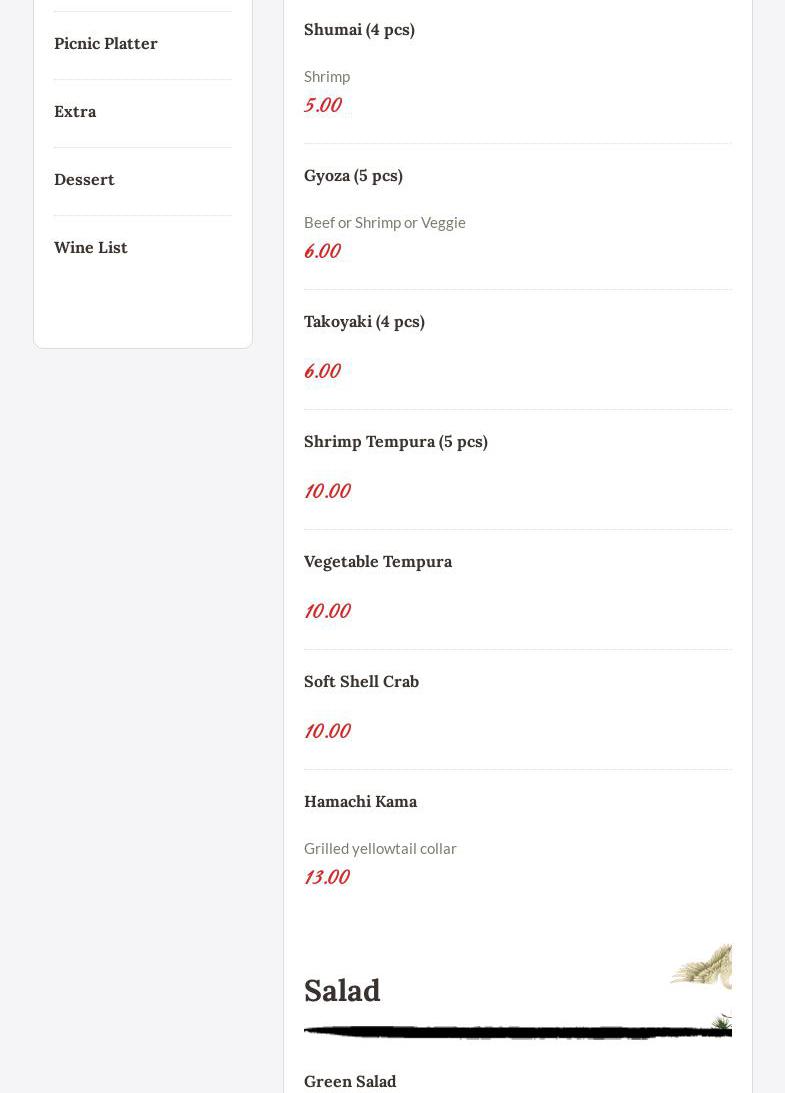This screenshot has height=1093, width=785.
Task: Click the 5.00 price under Shumai
Action: (322, 105)
